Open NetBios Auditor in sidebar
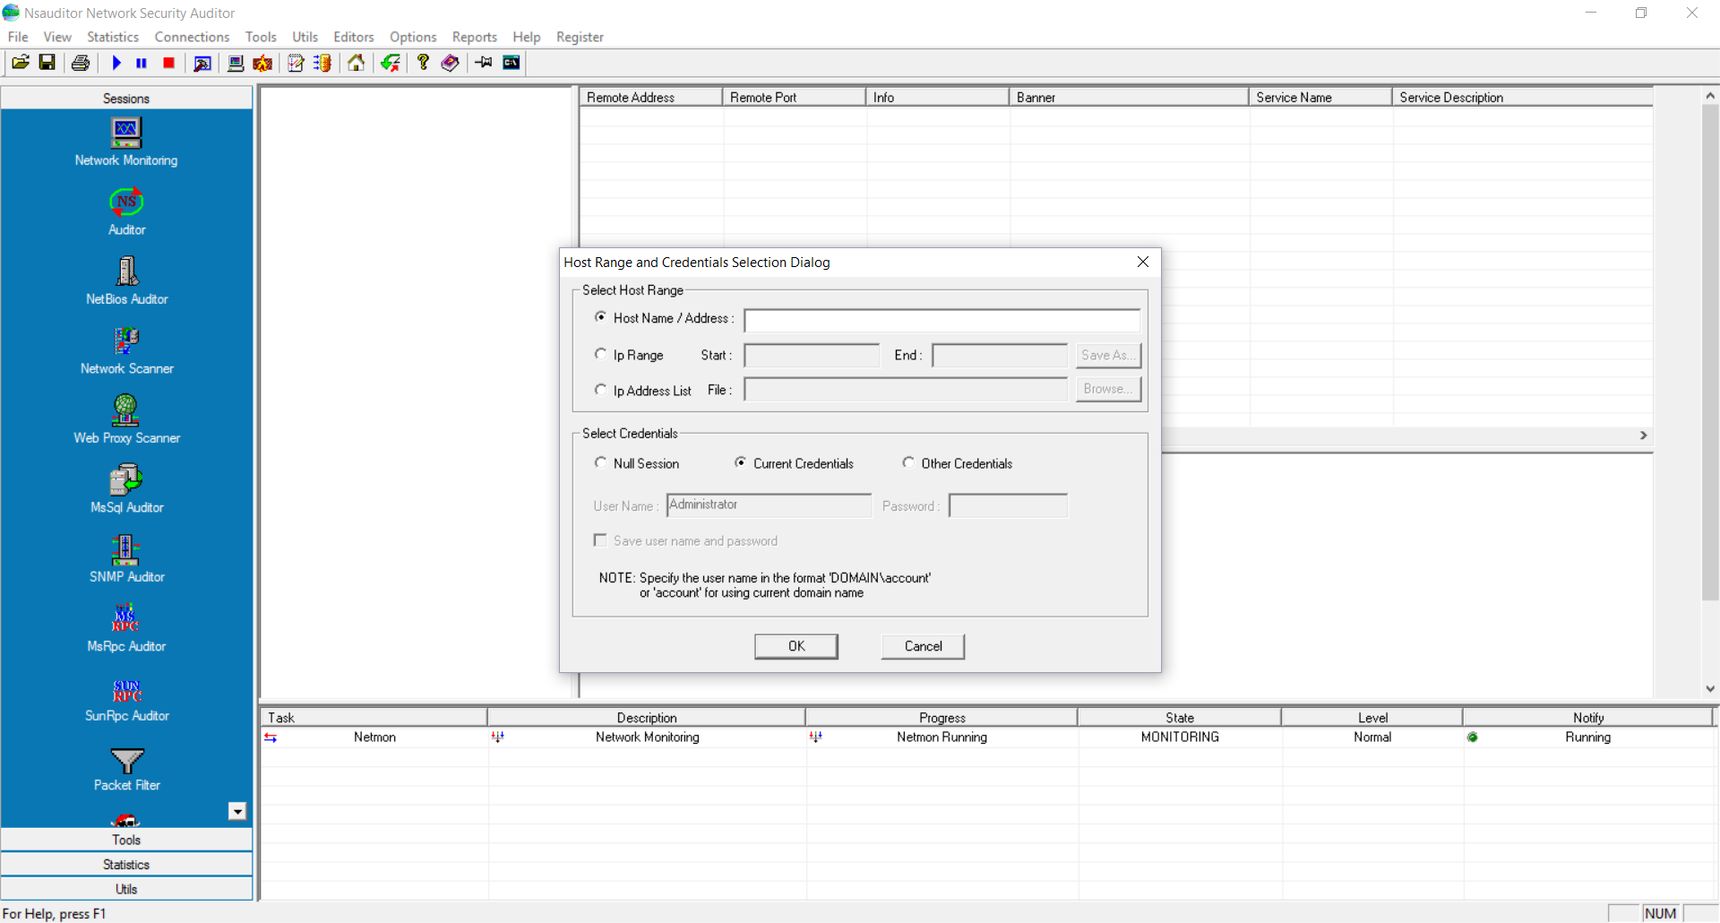The height and width of the screenshot is (923, 1720). pos(126,280)
